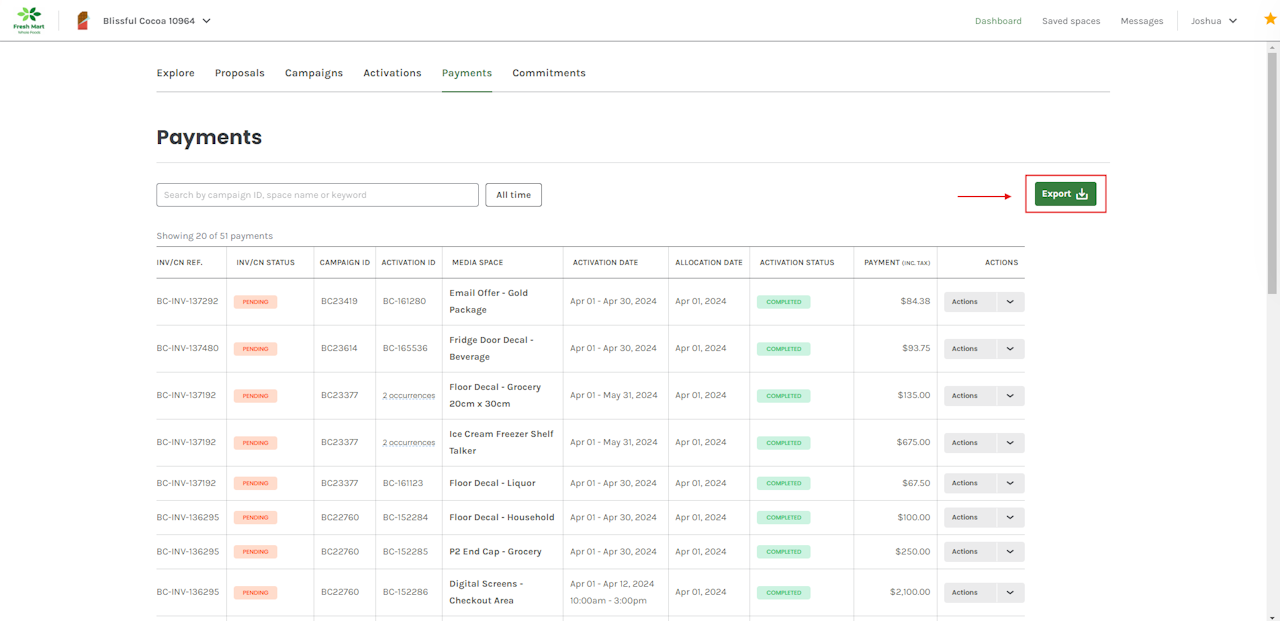The image size is (1280, 621).
Task: Click the Blissful Cocoa brand icon
Action: (x=83, y=21)
